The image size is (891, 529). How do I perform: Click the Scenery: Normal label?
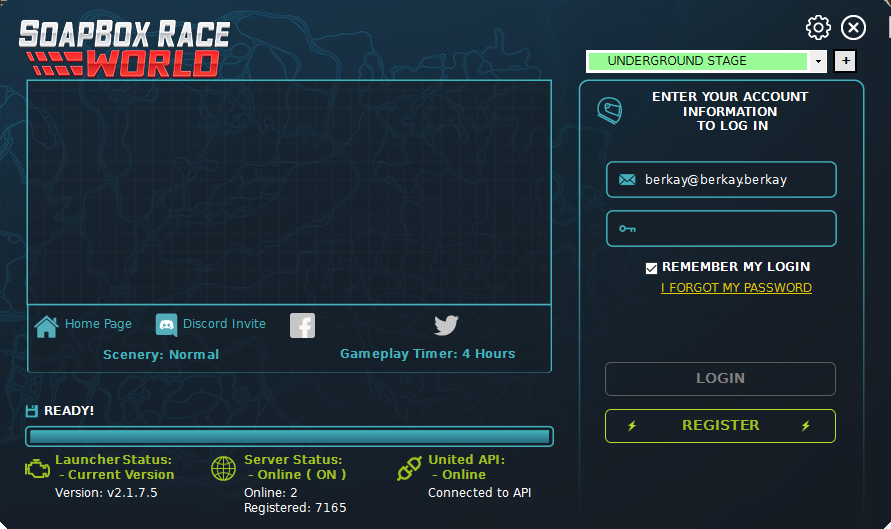161,355
